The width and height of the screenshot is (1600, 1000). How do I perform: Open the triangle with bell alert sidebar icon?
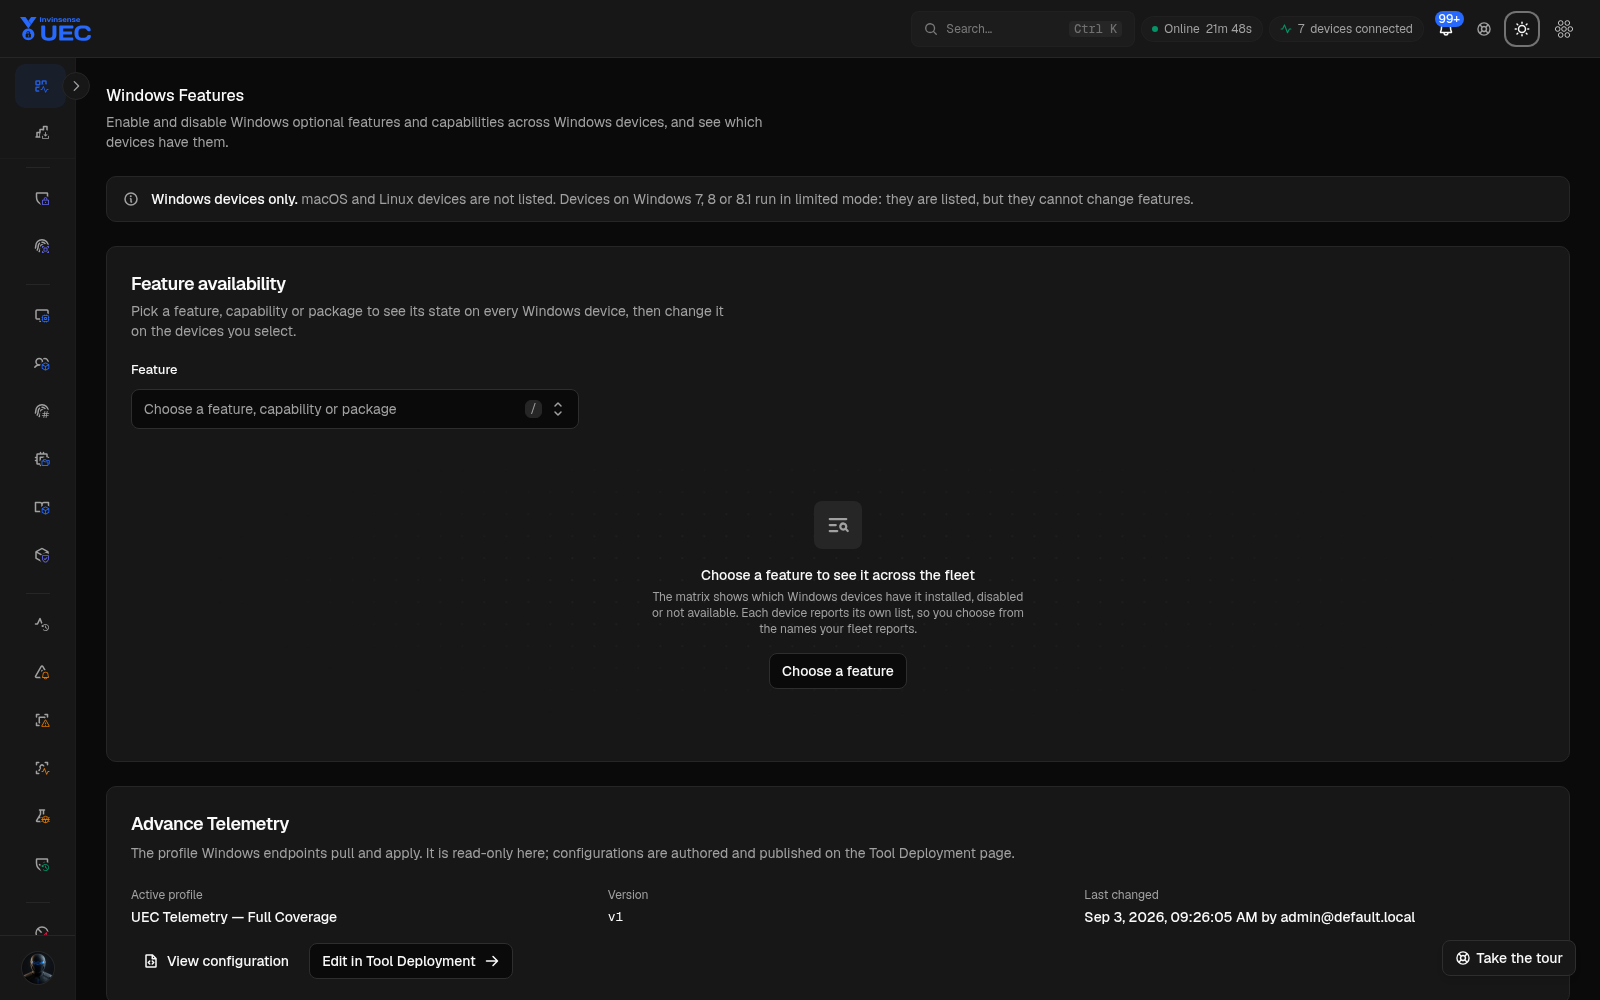tap(41, 672)
